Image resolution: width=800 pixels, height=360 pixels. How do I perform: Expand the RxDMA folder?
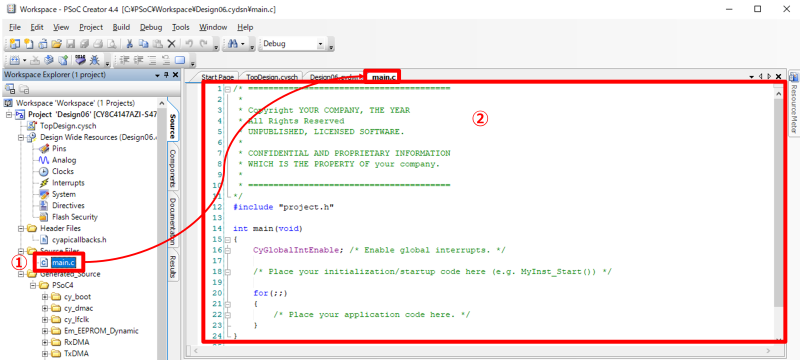coord(44,342)
